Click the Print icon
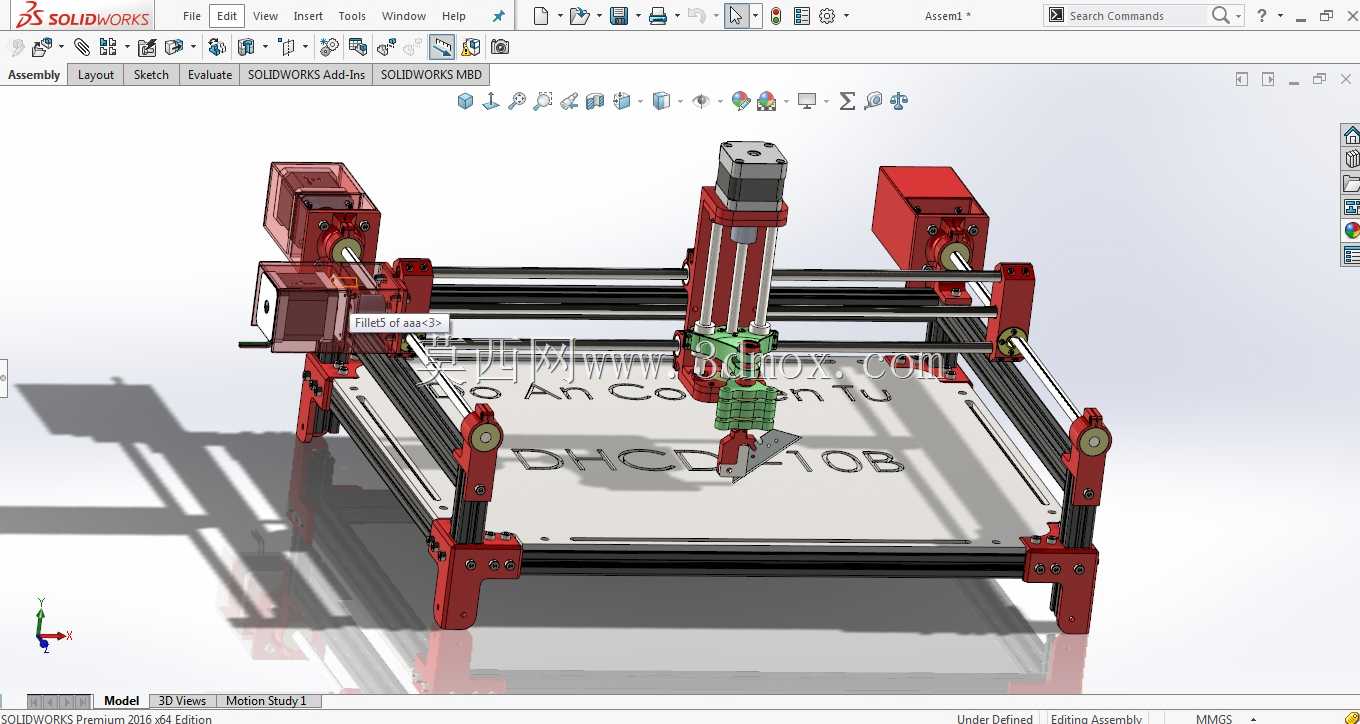1360x724 pixels. pyautogui.click(x=657, y=16)
